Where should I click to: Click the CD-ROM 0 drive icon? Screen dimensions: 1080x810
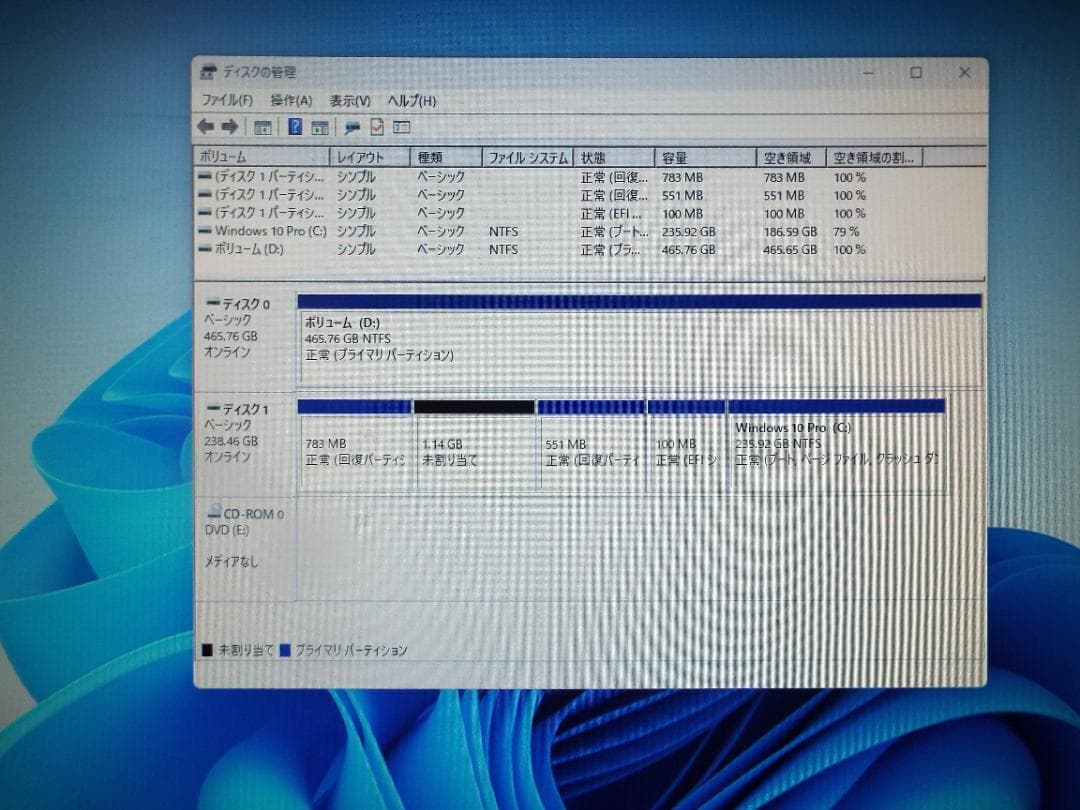[213, 512]
